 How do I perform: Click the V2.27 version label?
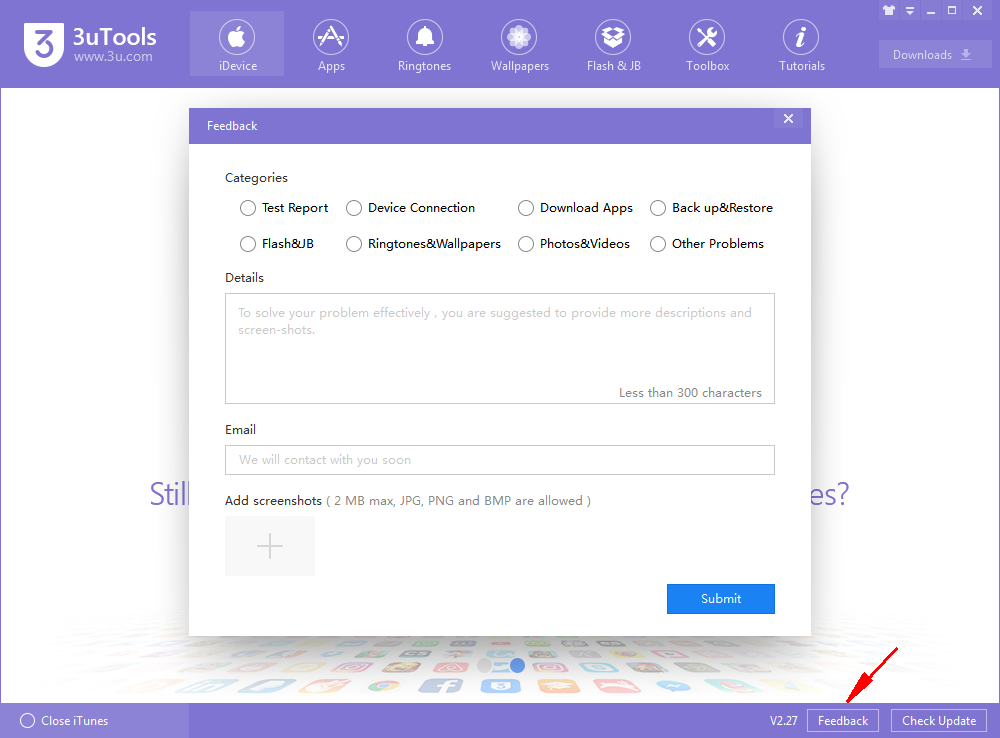pos(783,721)
